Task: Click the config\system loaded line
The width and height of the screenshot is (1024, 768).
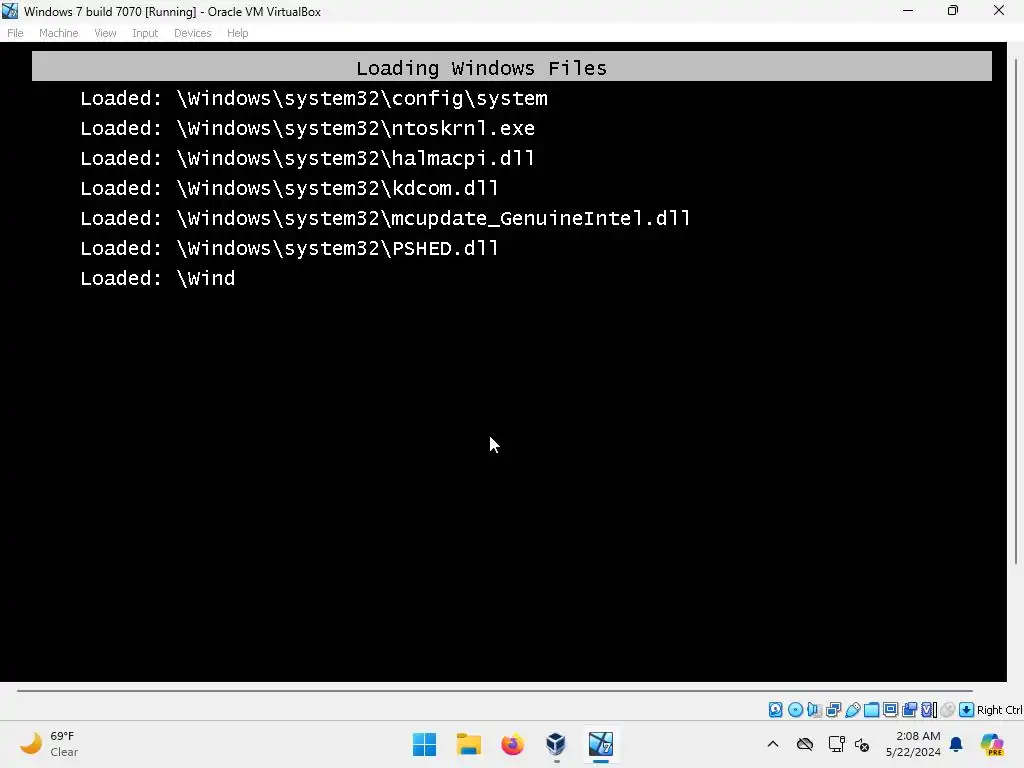Action: [x=313, y=98]
